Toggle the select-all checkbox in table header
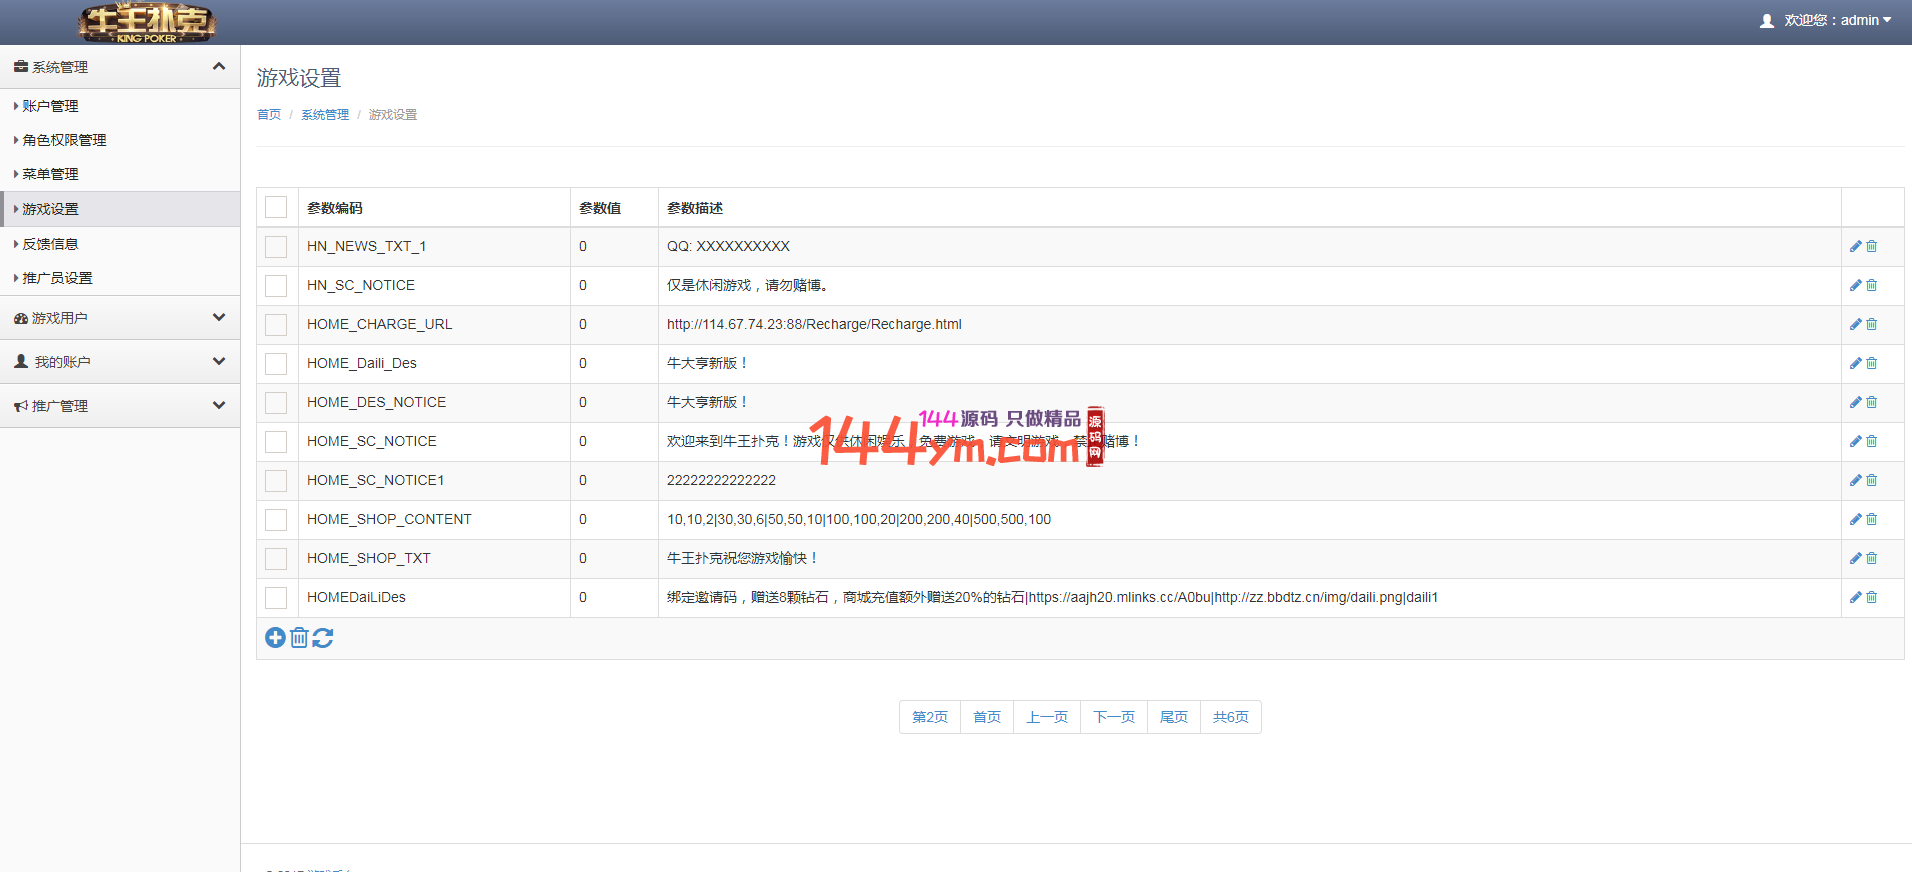This screenshot has width=1912, height=872. point(276,207)
